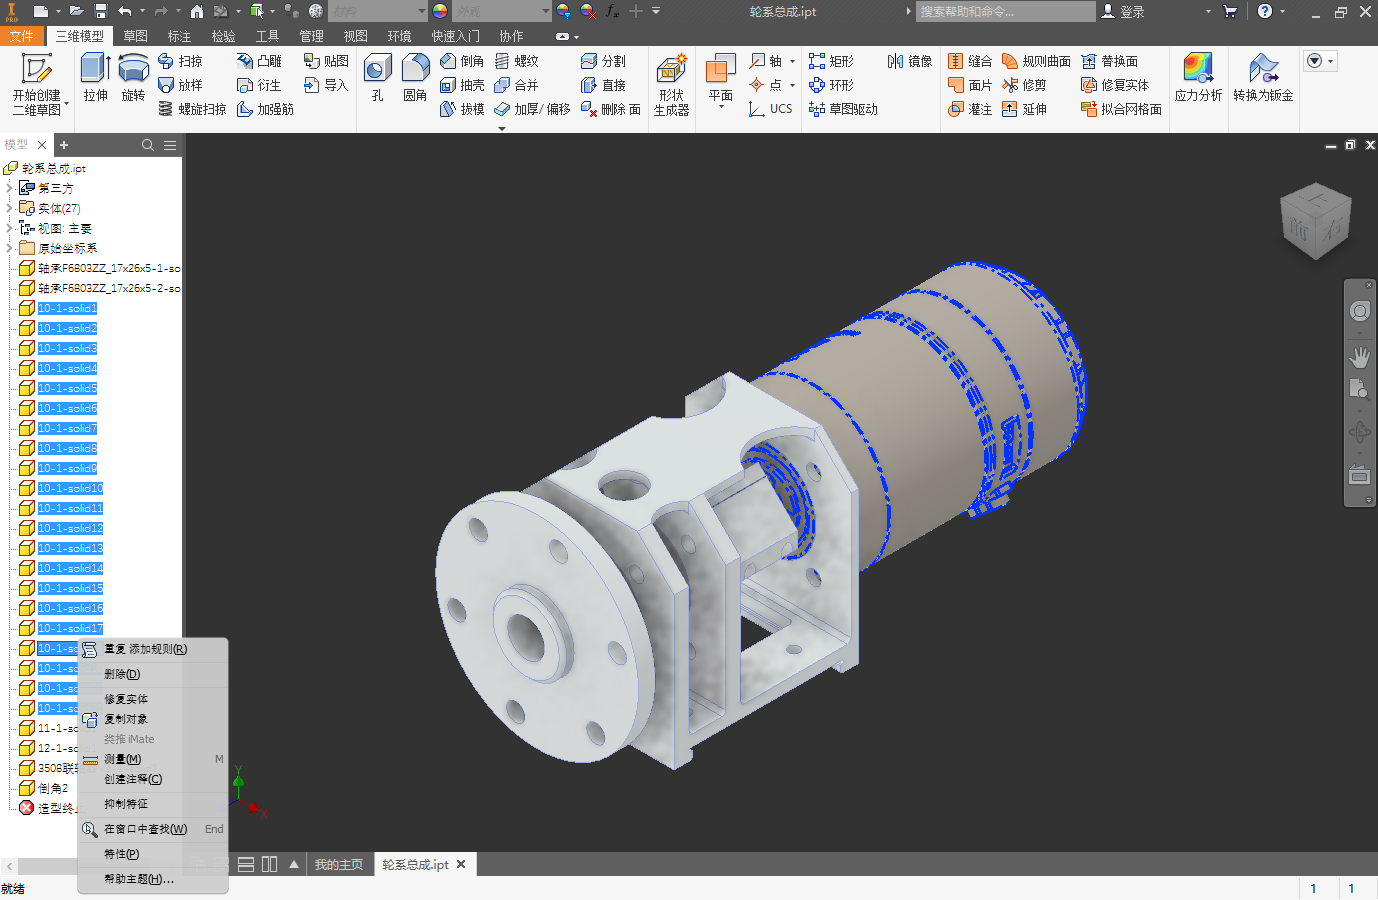Viewport: 1378px width, 900px height.
Task: Click the 扫掠 sweep tool
Action: click(181, 61)
